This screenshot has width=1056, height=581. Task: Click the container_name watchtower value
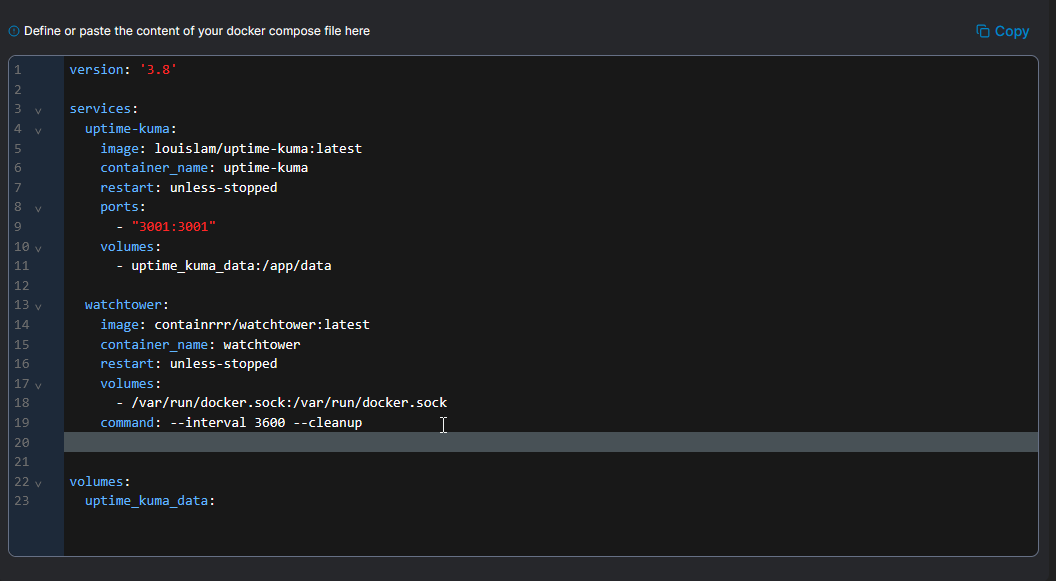(261, 344)
